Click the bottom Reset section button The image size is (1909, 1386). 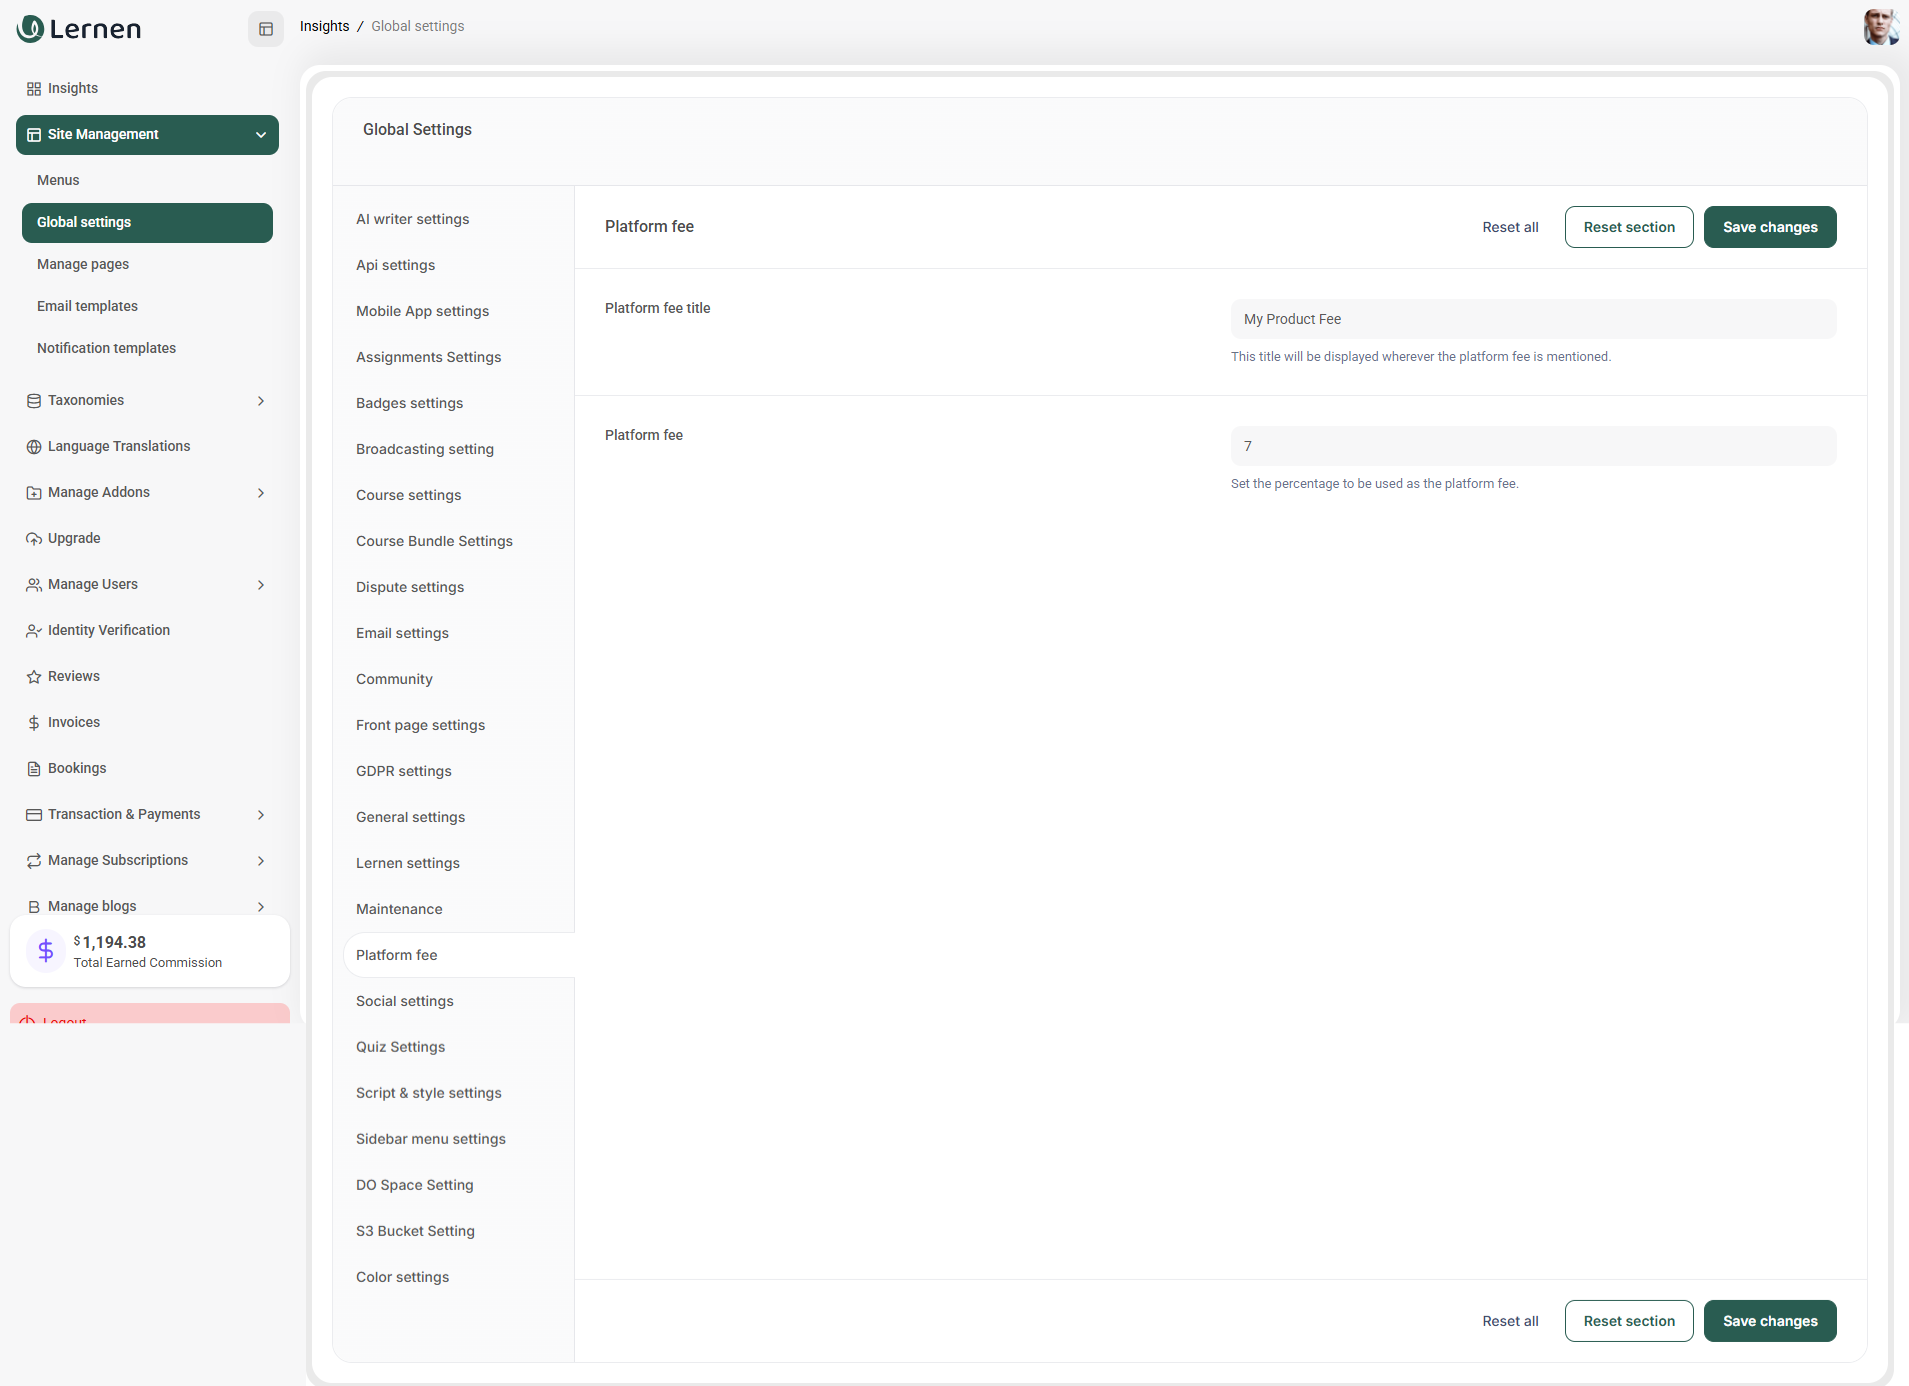click(x=1628, y=1321)
